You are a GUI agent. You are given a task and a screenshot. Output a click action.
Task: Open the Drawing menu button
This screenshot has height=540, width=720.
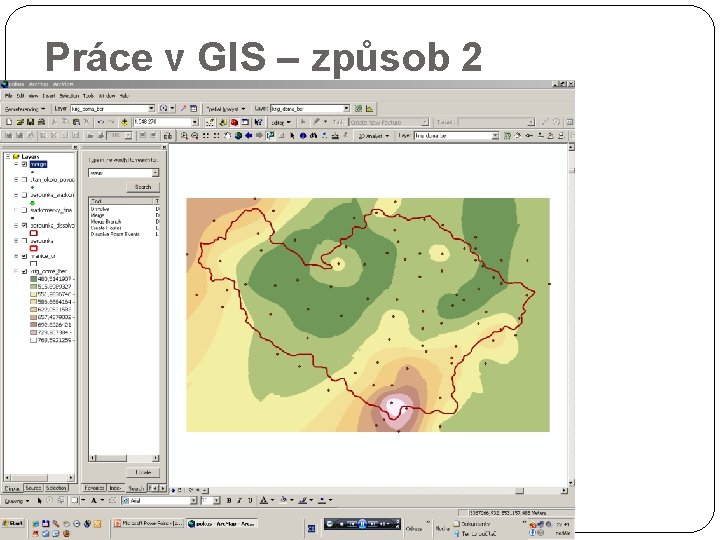pyautogui.click(x=17, y=501)
